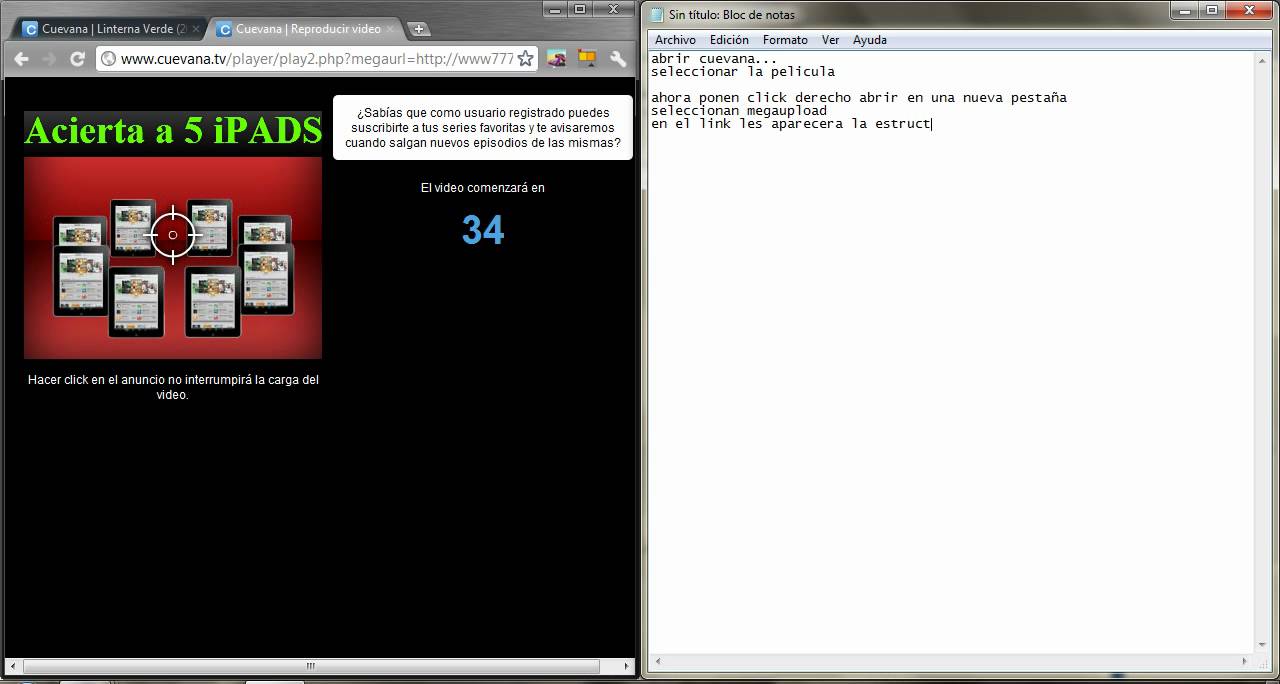This screenshot has height=684, width=1280.
Task: Click the countdown number 34
Action: click(483, 230)
